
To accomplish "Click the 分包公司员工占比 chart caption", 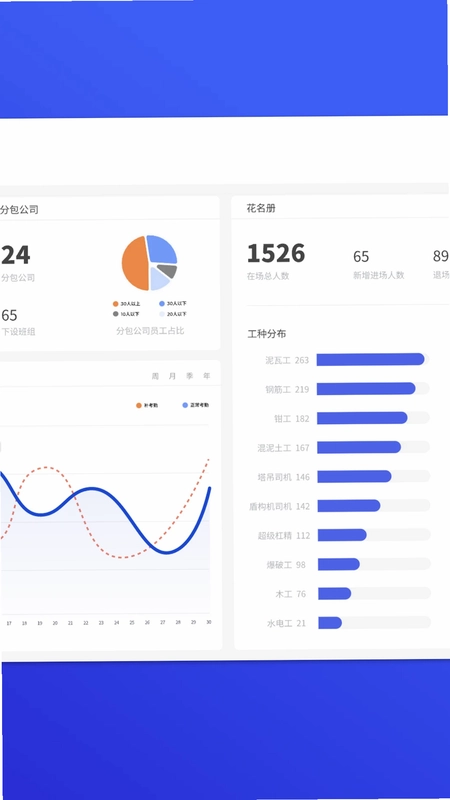I will tap(150, 331).
